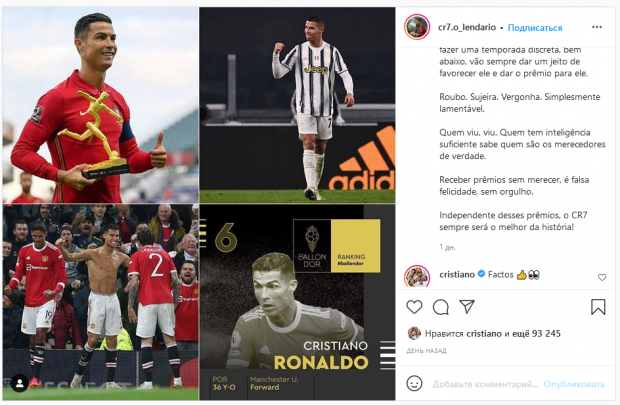
Task: Click the ДЕНЬ НАЗАД post timestamp
Action: 427,350
